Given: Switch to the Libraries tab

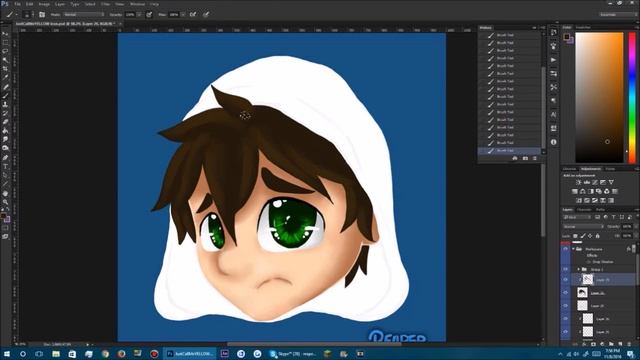Looking at the screenshot, I should pyautogui.click(x=569, y=169).
